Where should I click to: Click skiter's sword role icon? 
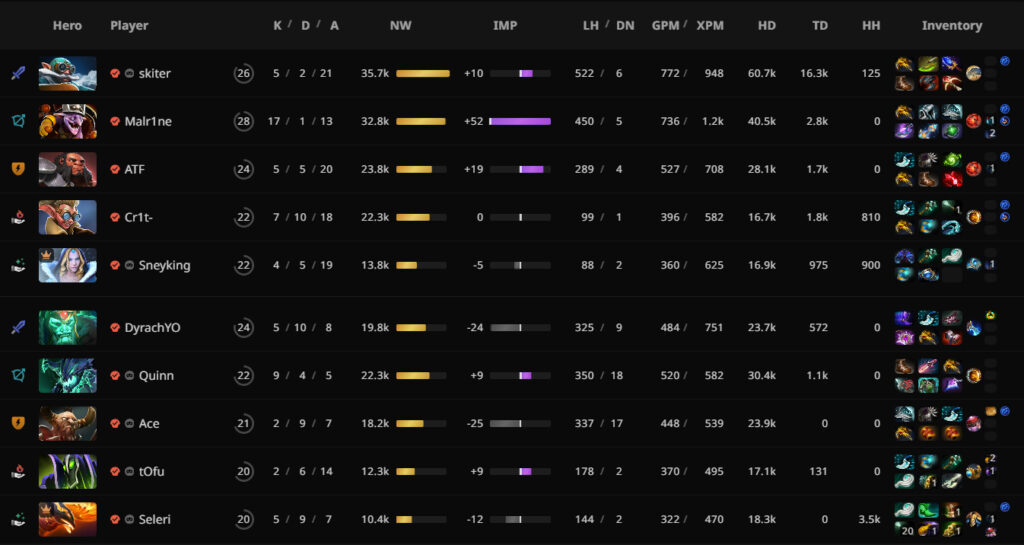pos(17,73)
